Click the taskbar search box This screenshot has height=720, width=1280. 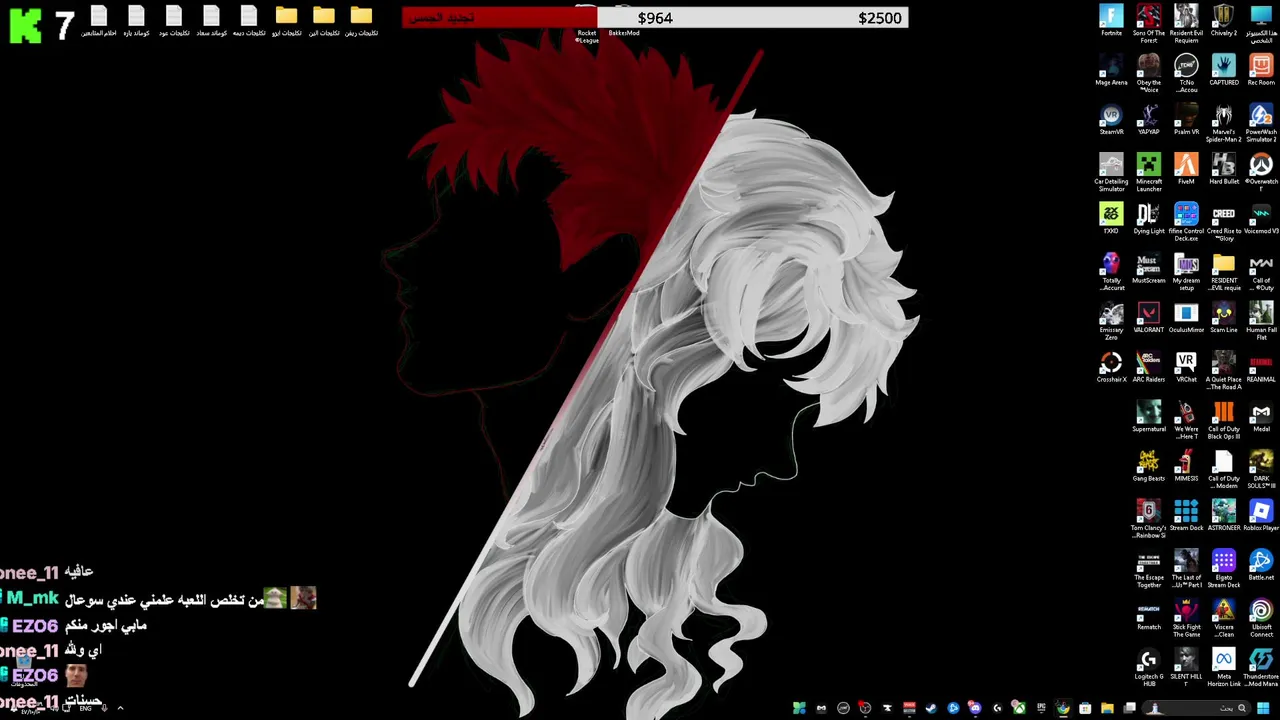point(1196,708)
